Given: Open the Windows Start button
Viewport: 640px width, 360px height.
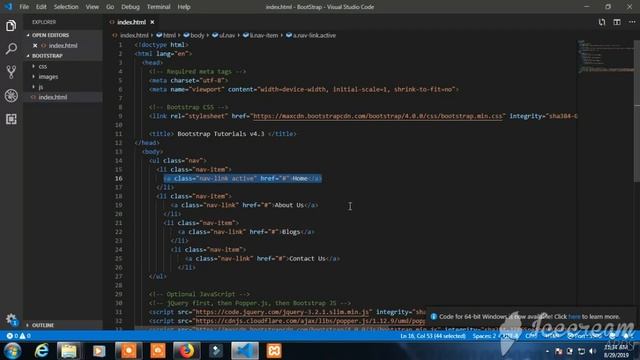Looking at the screenshot, I should (12, 351).
